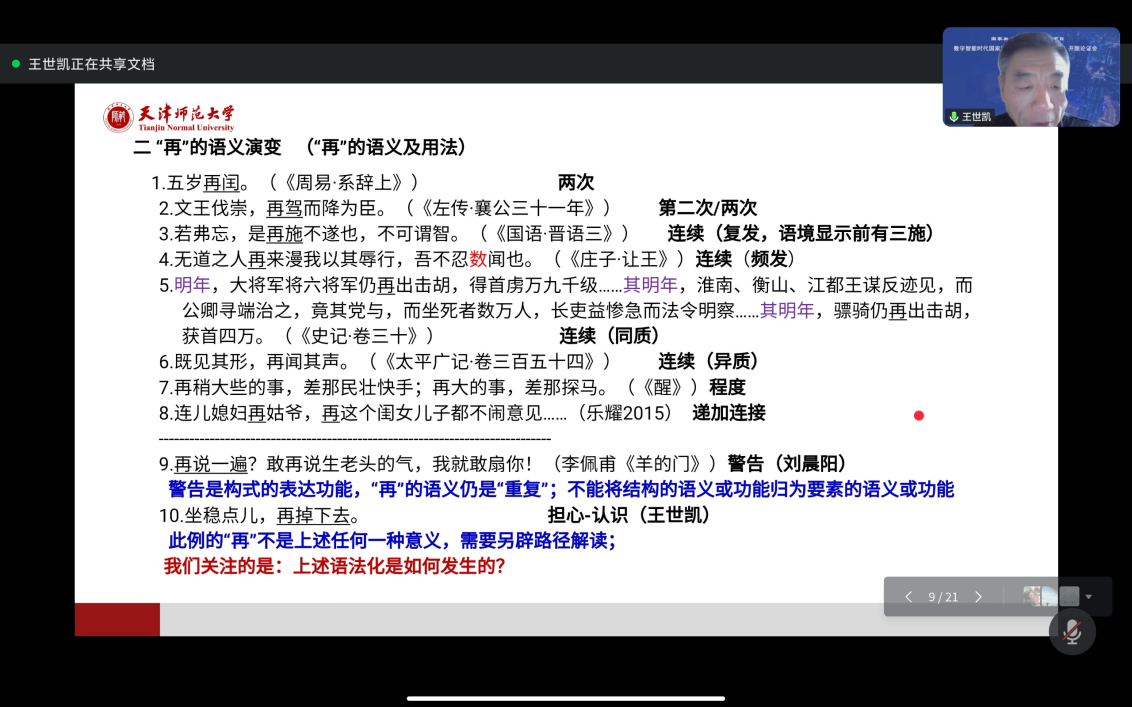Viewport: 1132px width, 707px height.
Task: Go to the previous slide arrow
Action: (x=908, y=597)
